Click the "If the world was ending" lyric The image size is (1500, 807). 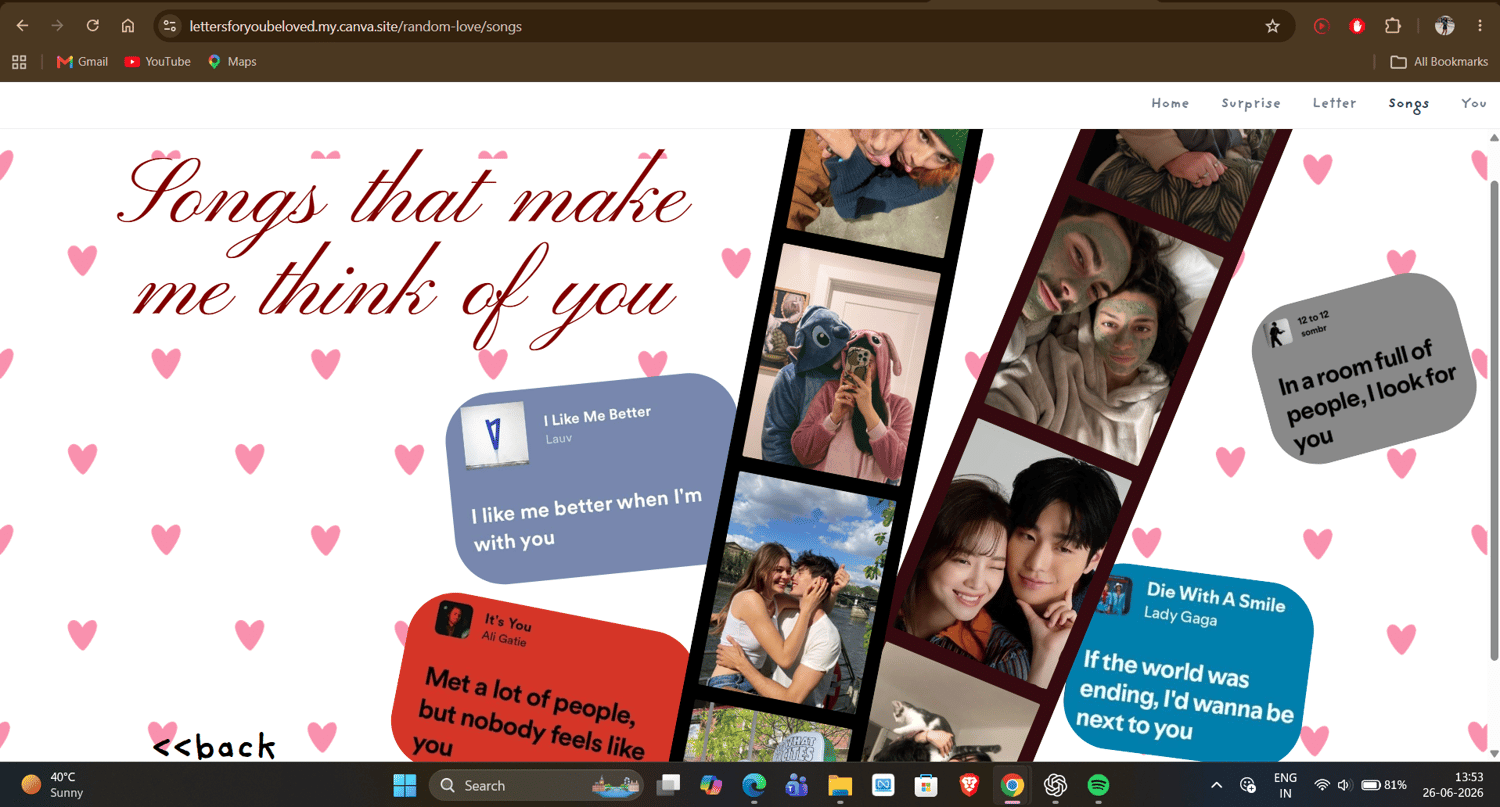click(1184, 693)
